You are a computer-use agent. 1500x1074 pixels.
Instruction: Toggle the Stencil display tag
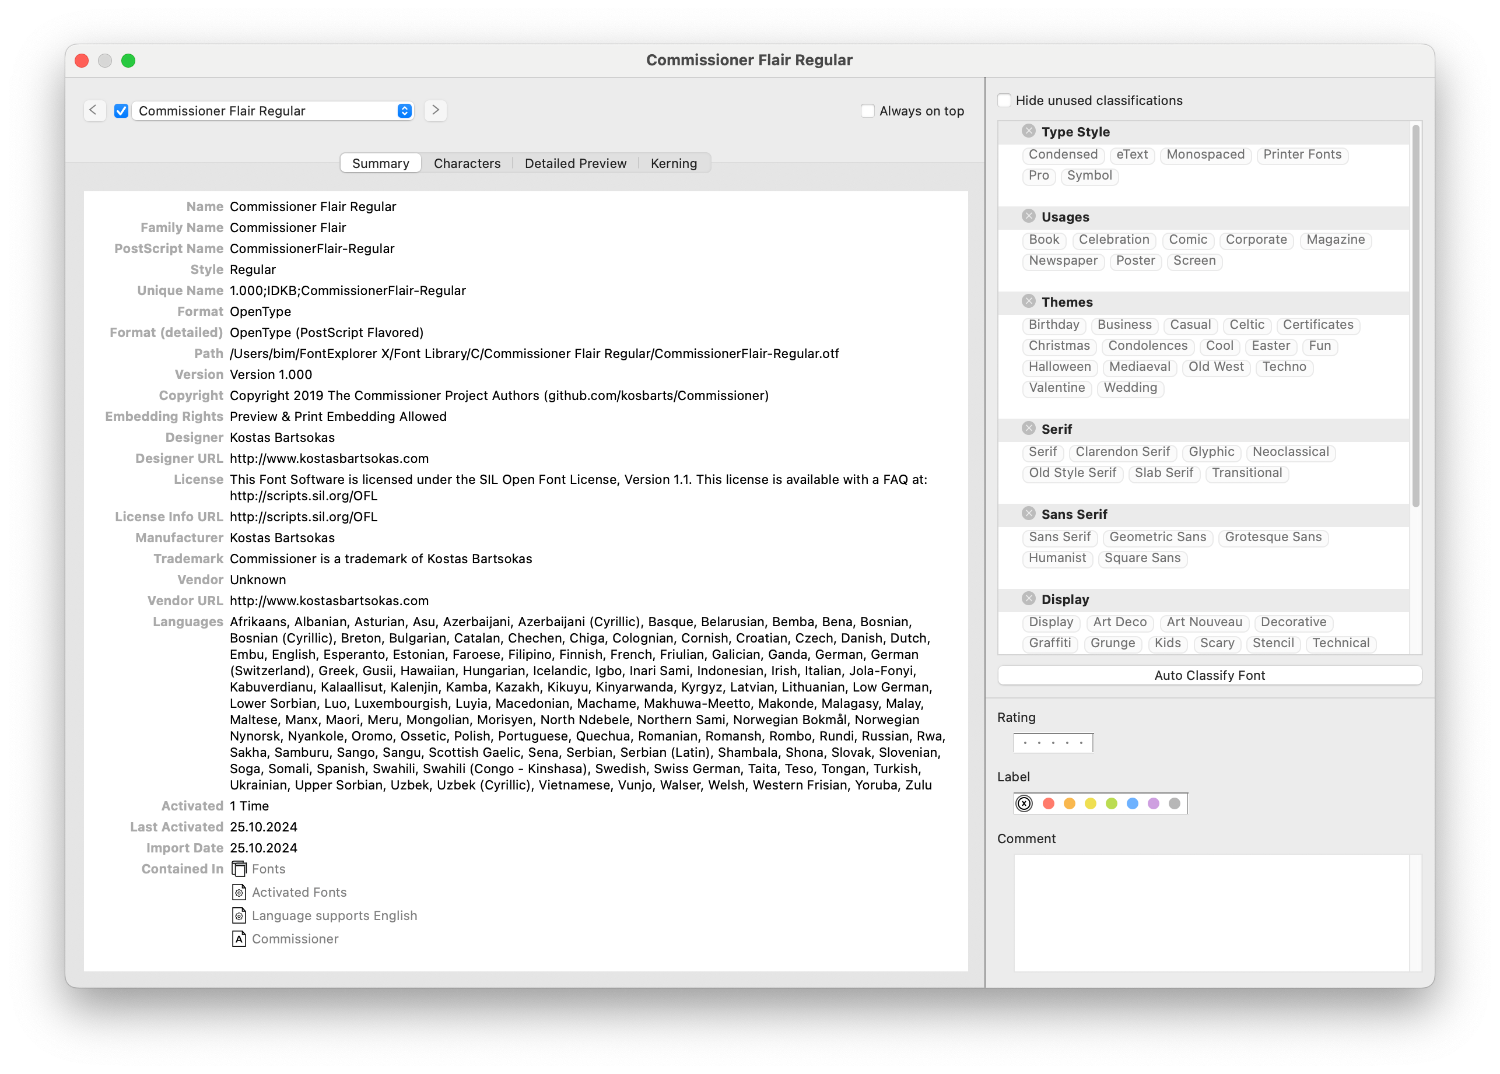[x=1273, y=643]
